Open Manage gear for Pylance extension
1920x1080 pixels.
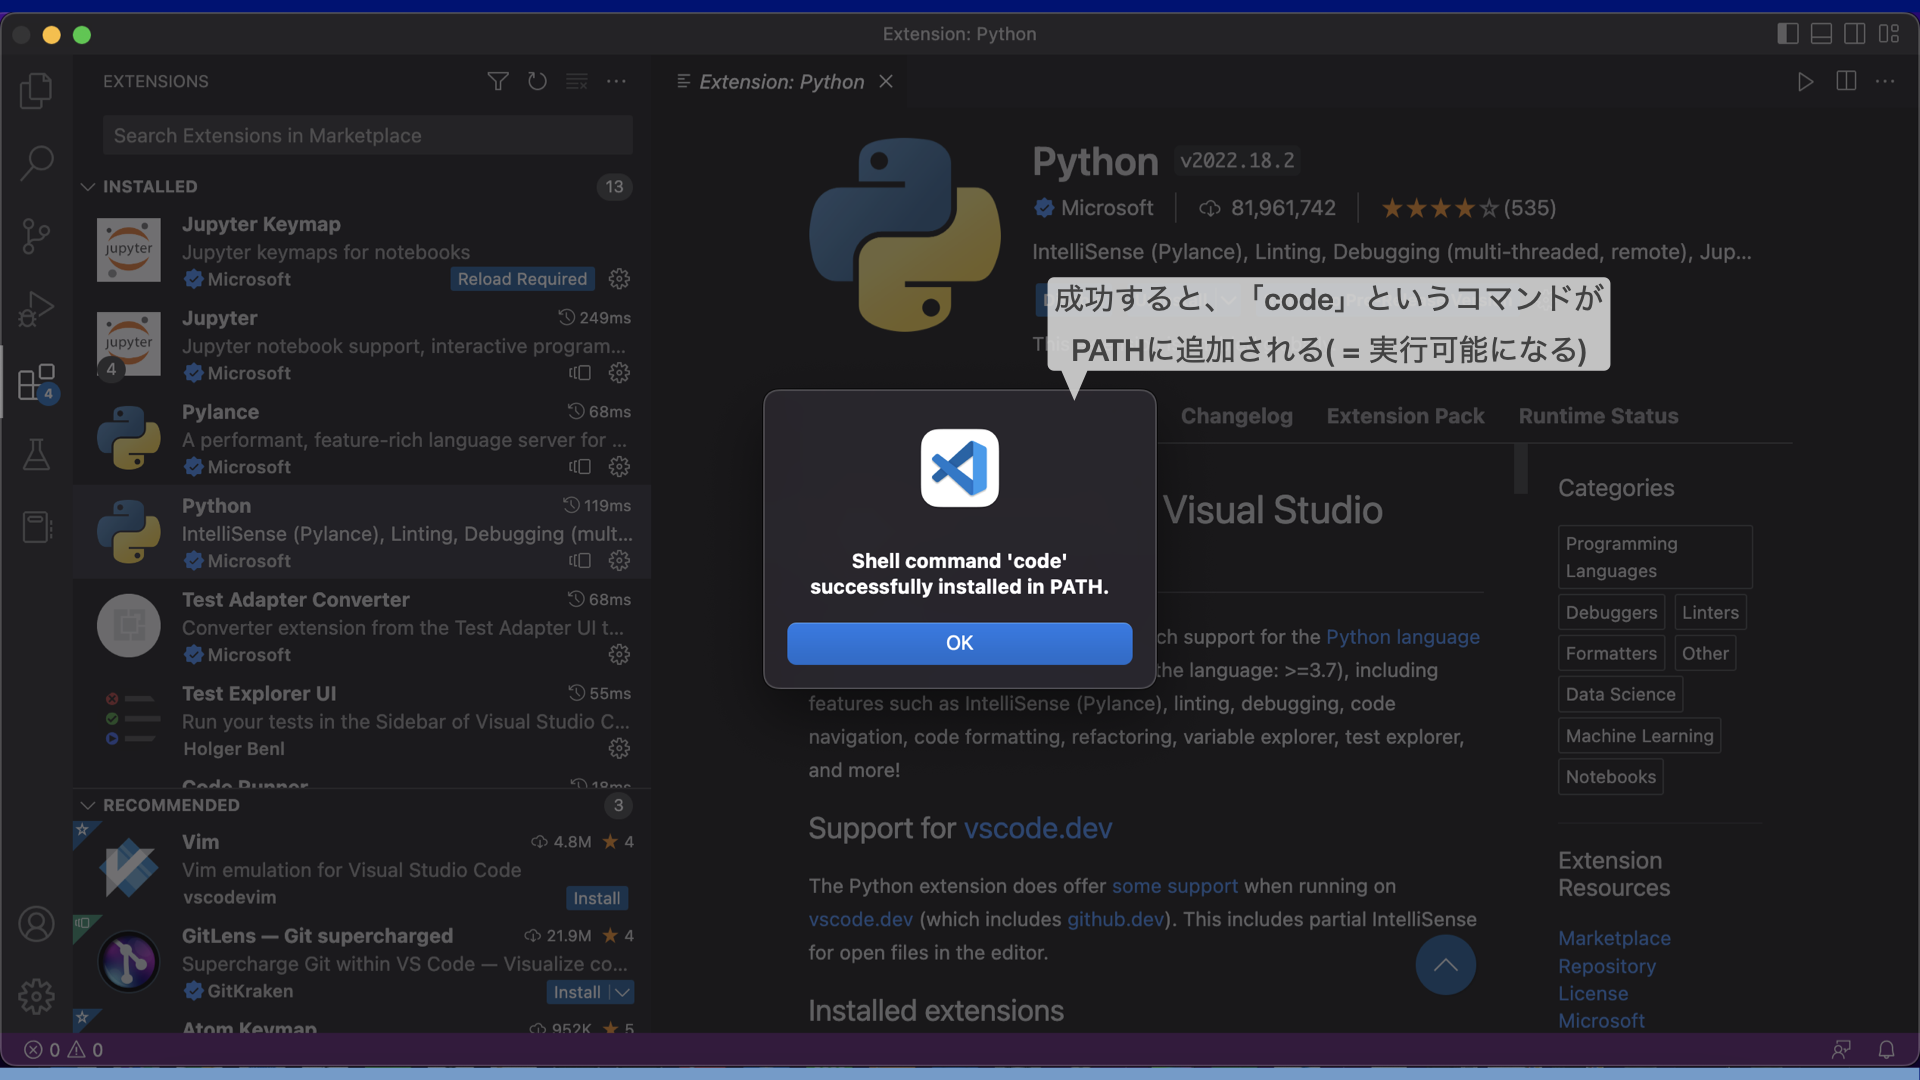[x=619, y=467]
